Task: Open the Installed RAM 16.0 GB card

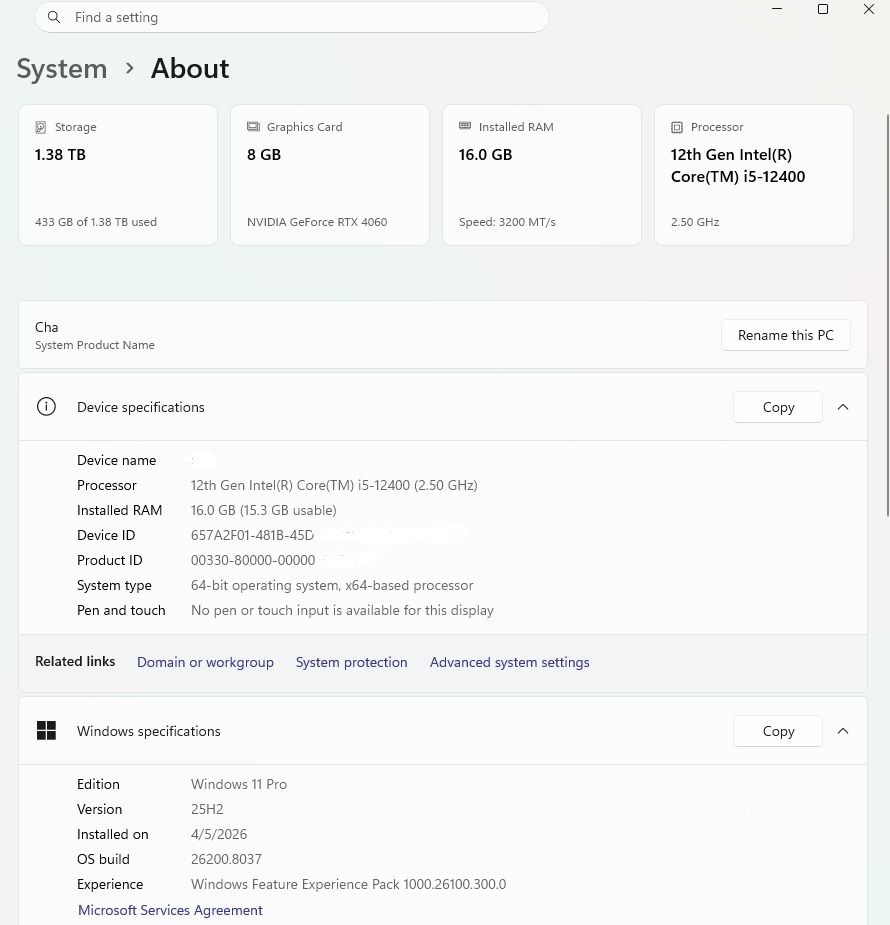Action: click(x=542, y=175)
